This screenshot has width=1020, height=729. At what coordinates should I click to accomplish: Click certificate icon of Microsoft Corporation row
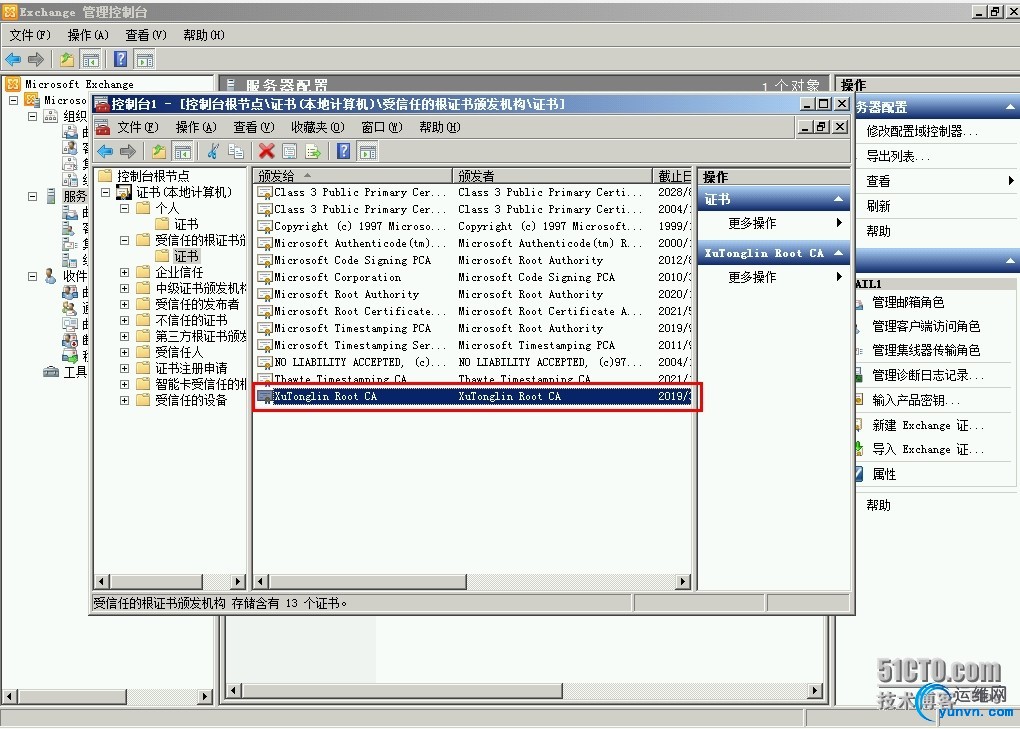tap(265, 278)
